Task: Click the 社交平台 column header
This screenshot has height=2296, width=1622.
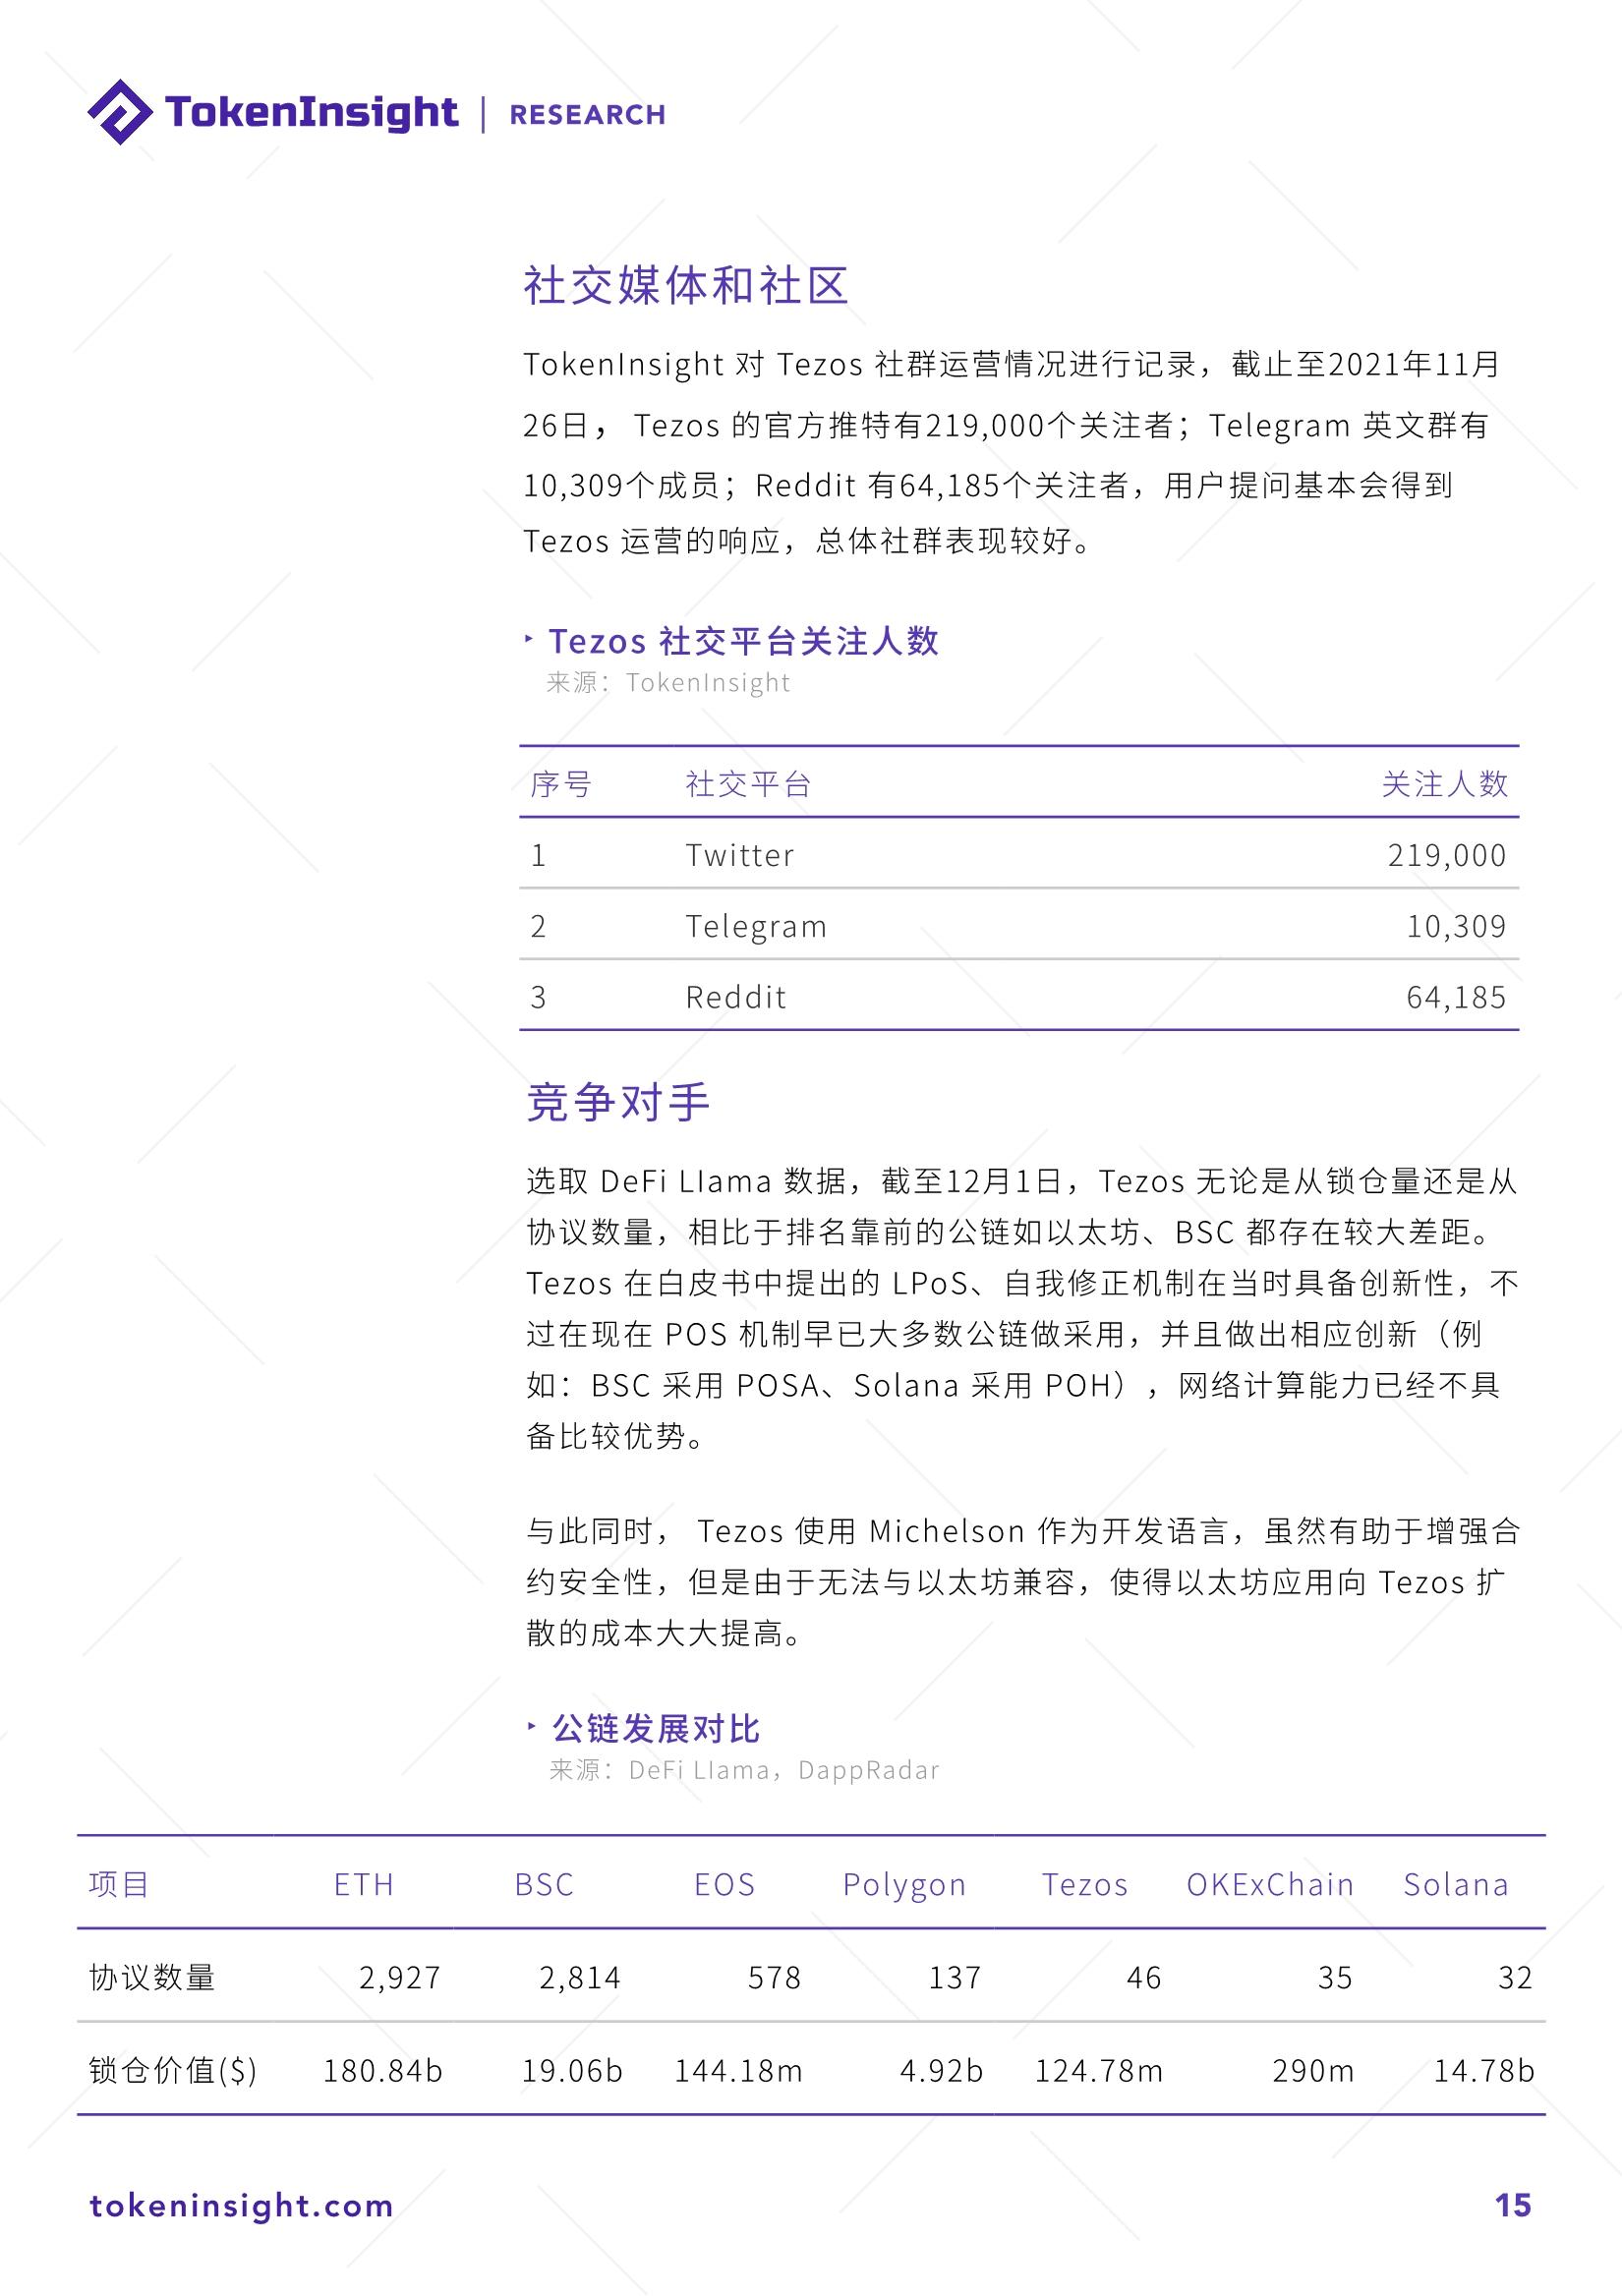Action: [x=748, y=784]
